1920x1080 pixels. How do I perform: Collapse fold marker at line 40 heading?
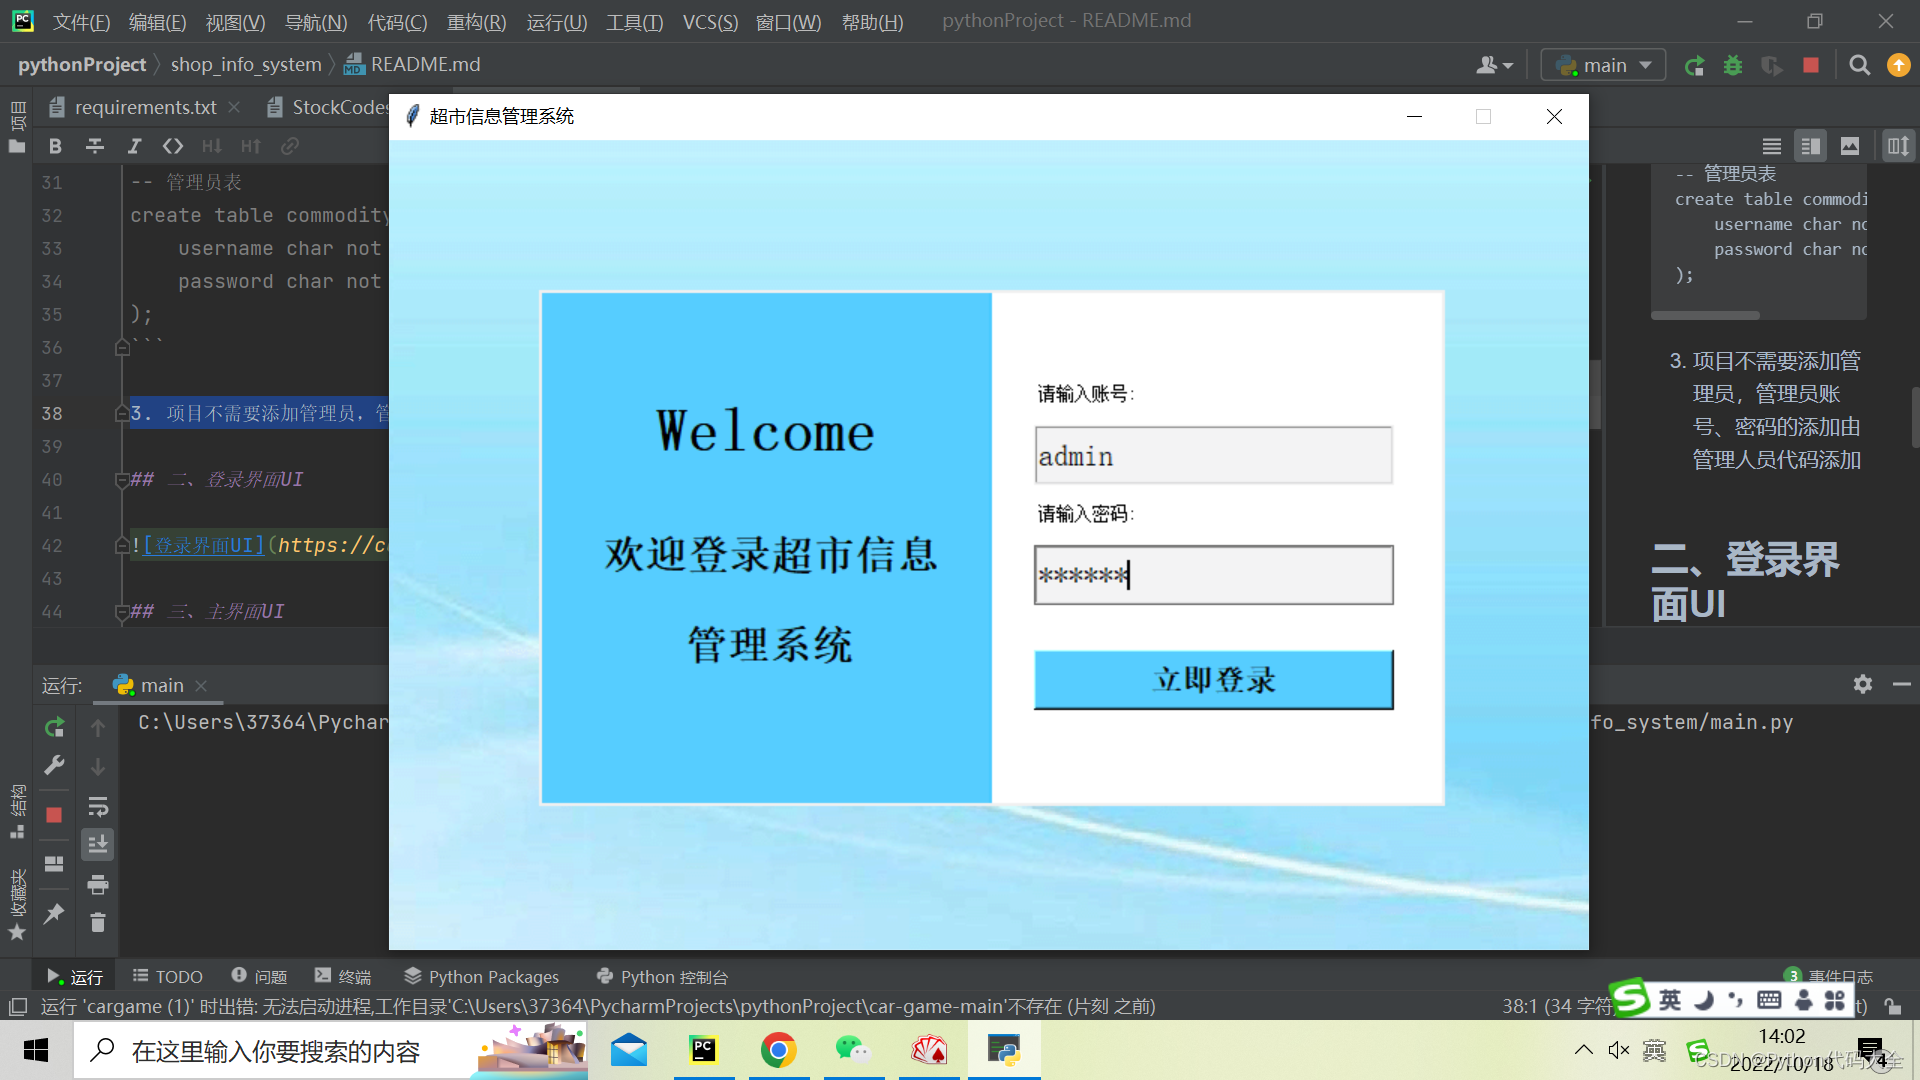pyautogui.click(x=122, y=480)
